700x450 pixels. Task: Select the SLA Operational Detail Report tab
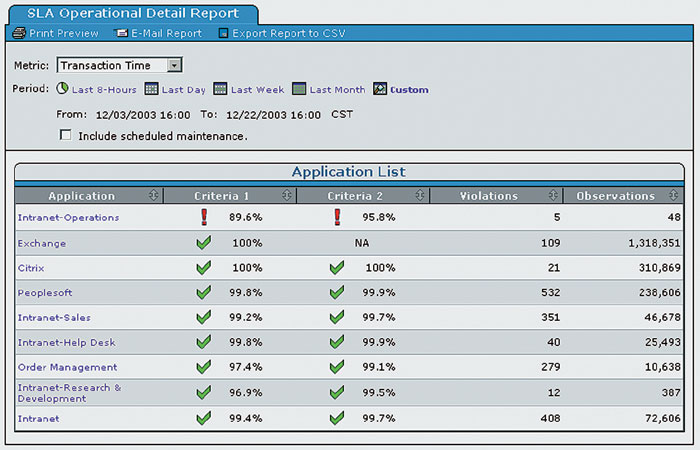coord(132,13)
